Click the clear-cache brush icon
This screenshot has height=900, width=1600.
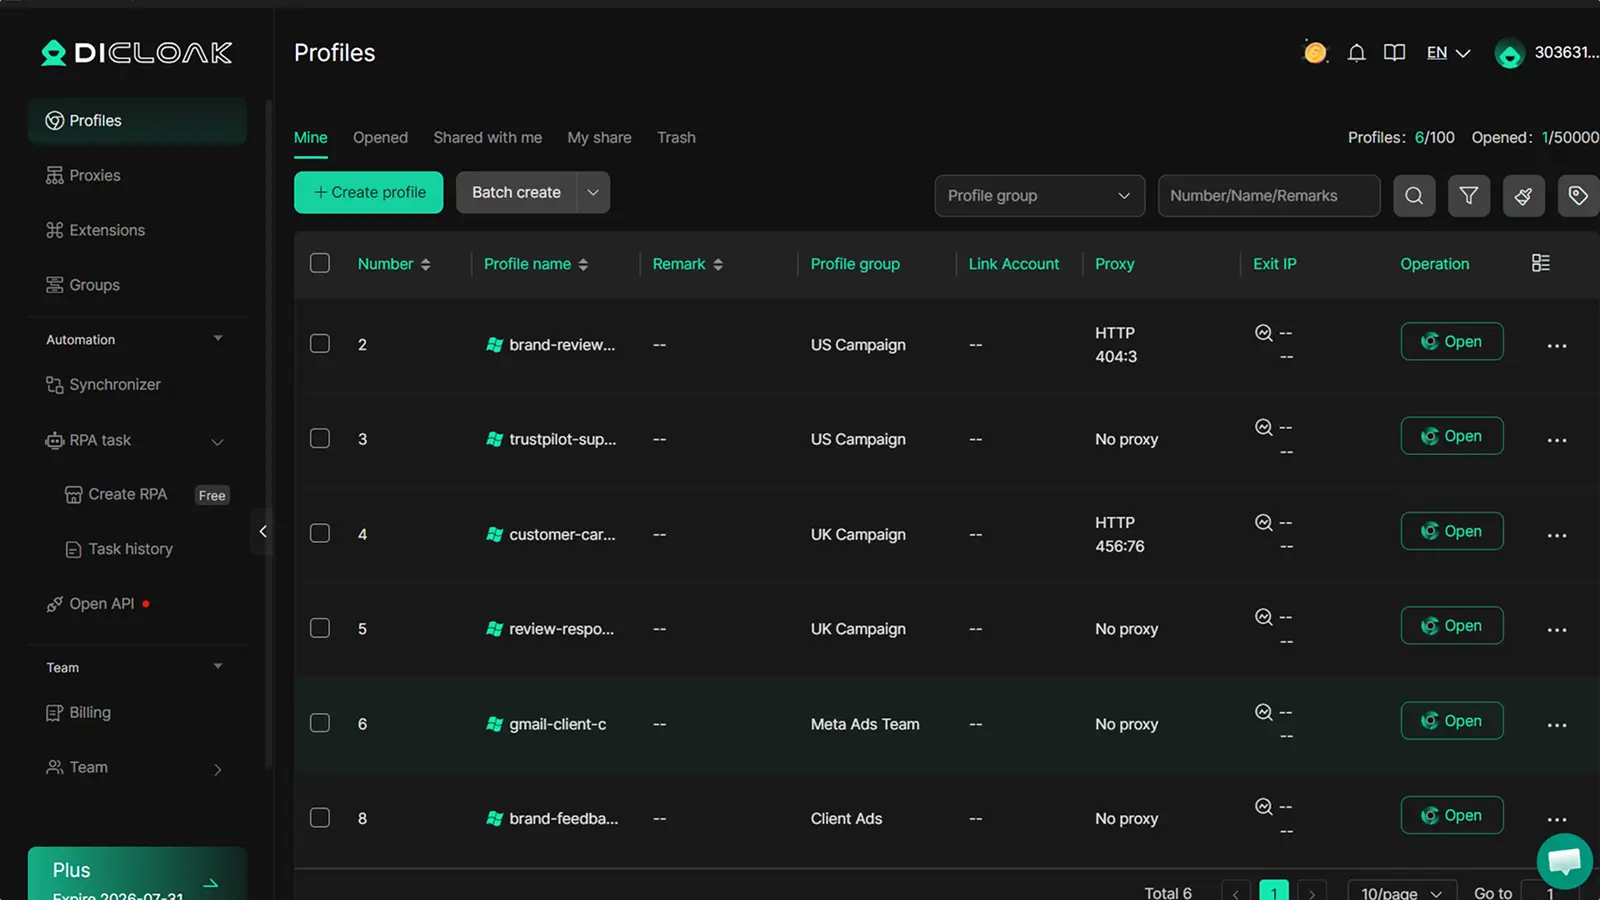(1523, 196)
